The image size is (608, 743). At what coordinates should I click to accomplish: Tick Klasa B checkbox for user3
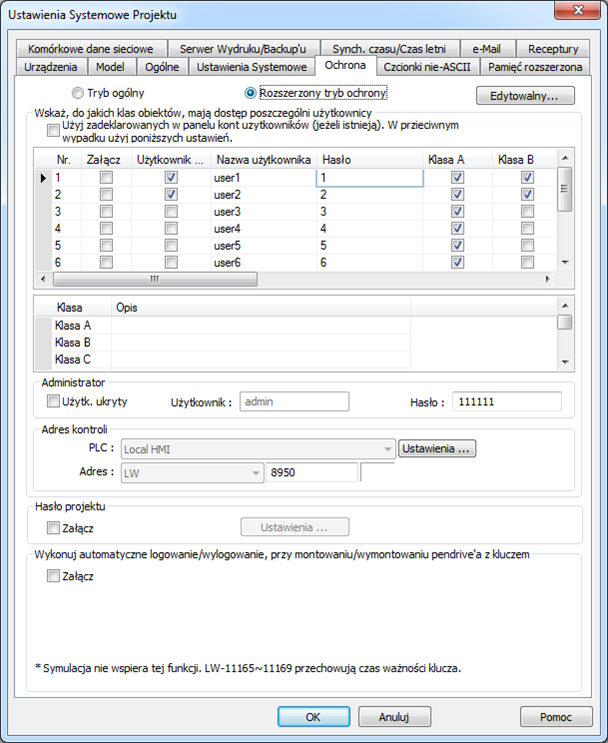(527, 211)
